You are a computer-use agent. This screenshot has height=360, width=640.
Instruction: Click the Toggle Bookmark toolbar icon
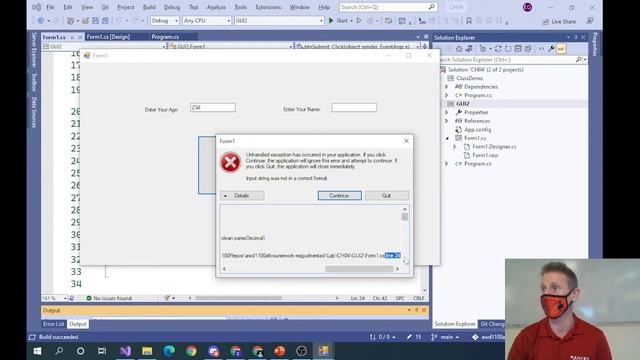coord(469,20)
